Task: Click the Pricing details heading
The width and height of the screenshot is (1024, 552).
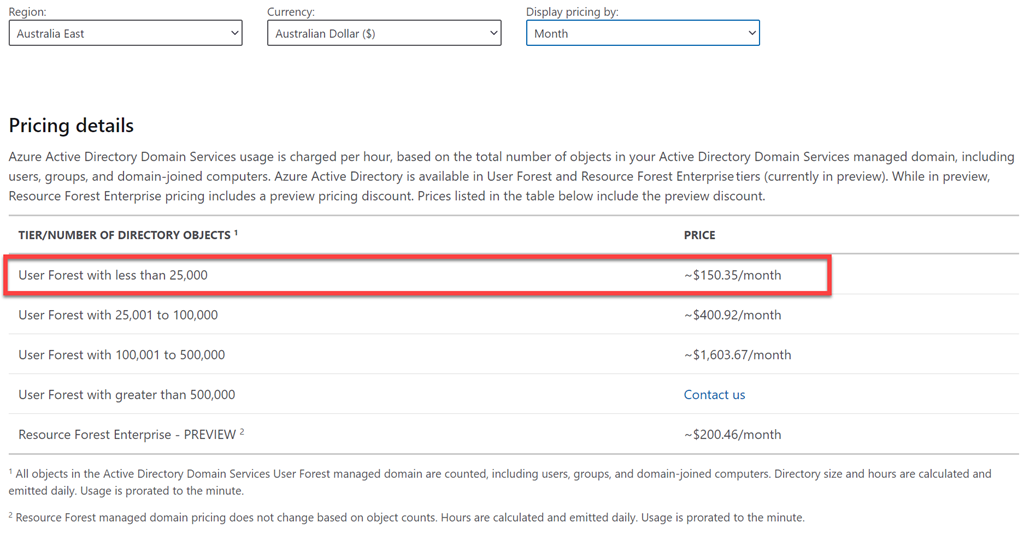Action: (x=71, y=126)
